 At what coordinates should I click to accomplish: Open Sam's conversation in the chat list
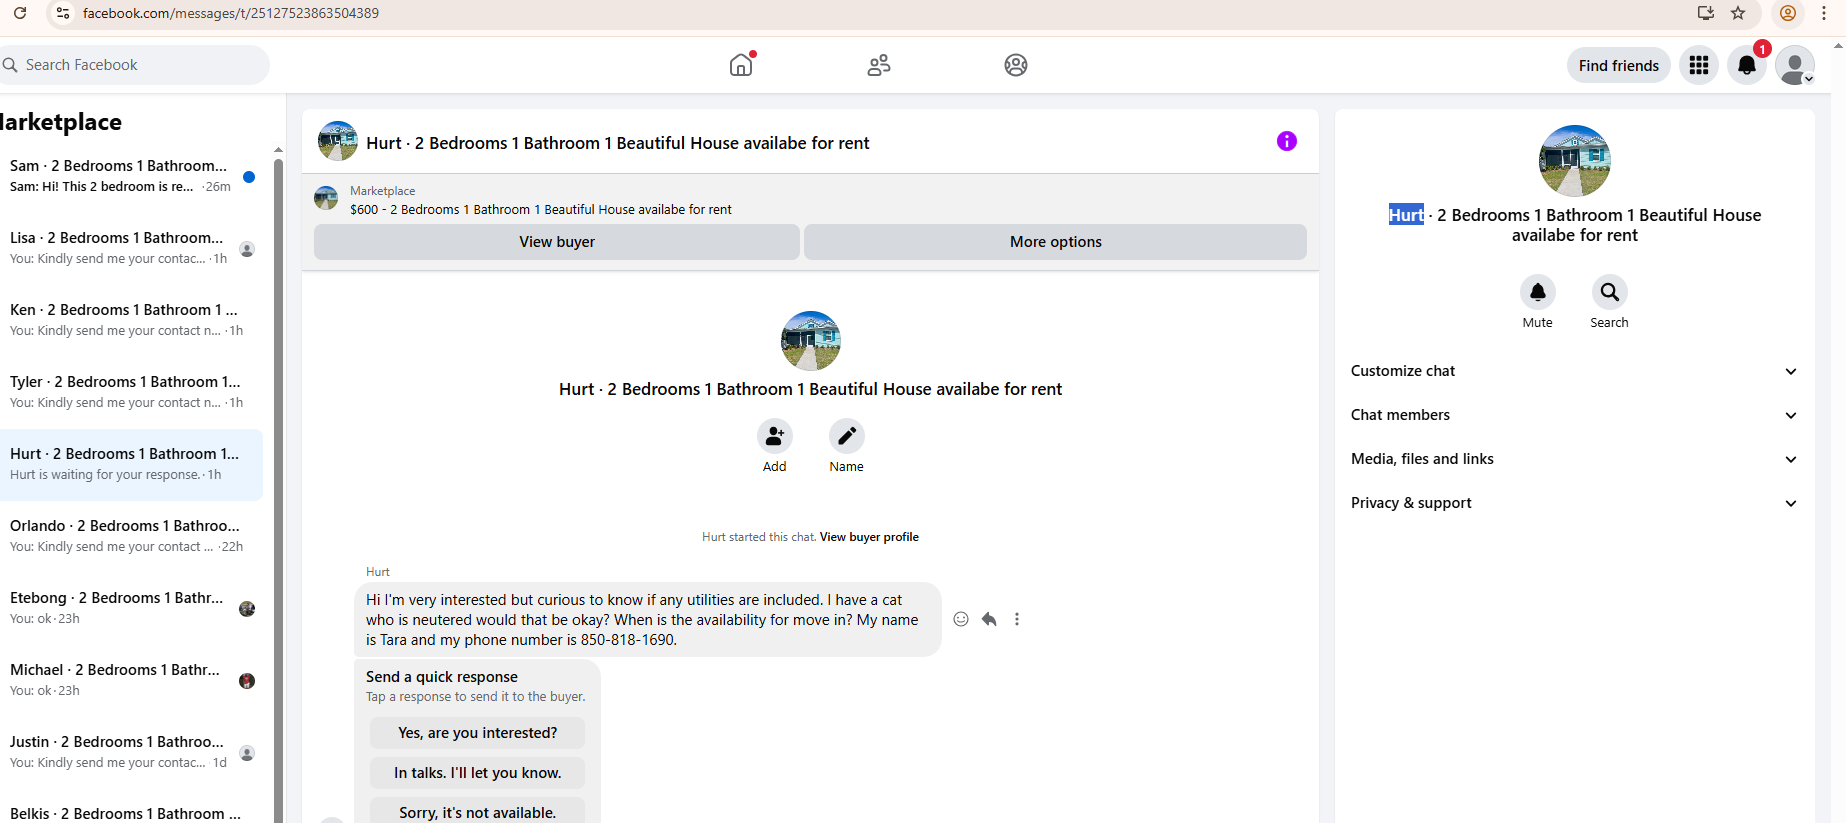pos(131,176)
